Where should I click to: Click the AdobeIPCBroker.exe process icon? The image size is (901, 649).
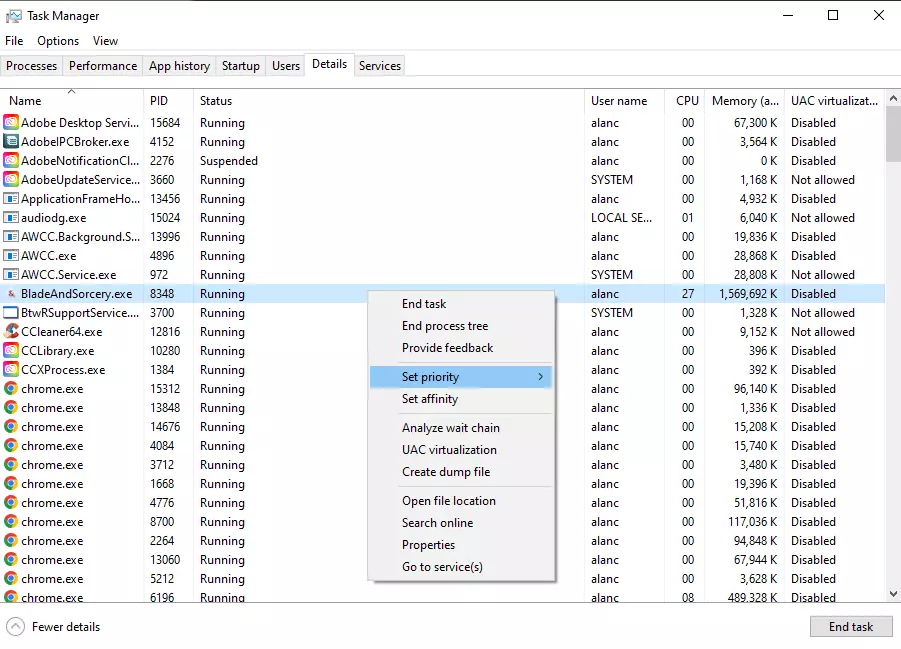pyautogui.click(x=11, y=142)
